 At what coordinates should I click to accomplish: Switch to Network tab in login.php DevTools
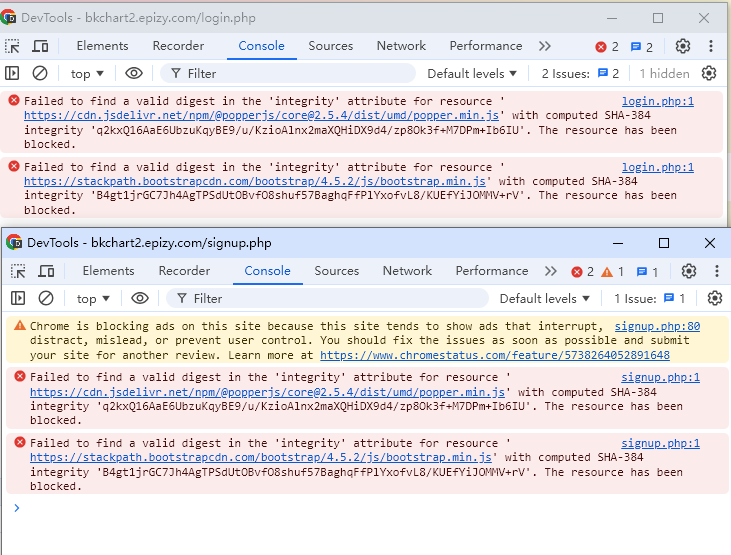point(401,46)
